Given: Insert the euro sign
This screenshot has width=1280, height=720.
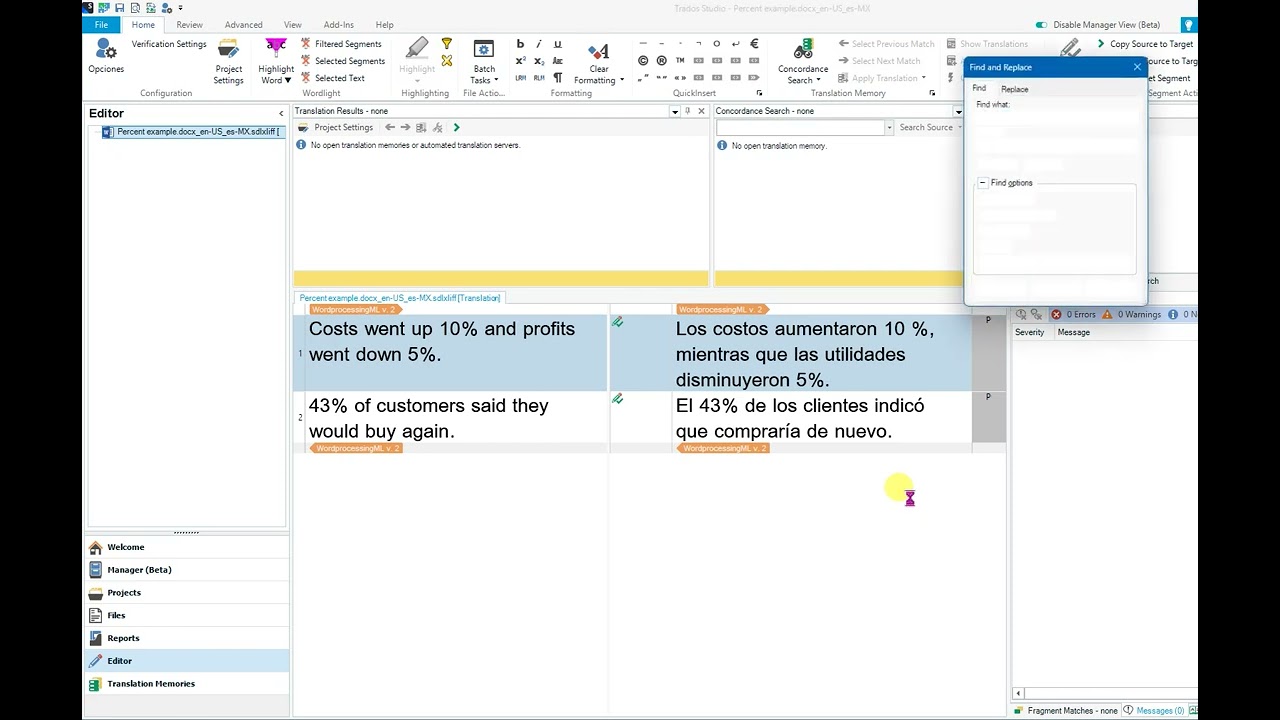Looking at the screenshot, I should 754,44.
